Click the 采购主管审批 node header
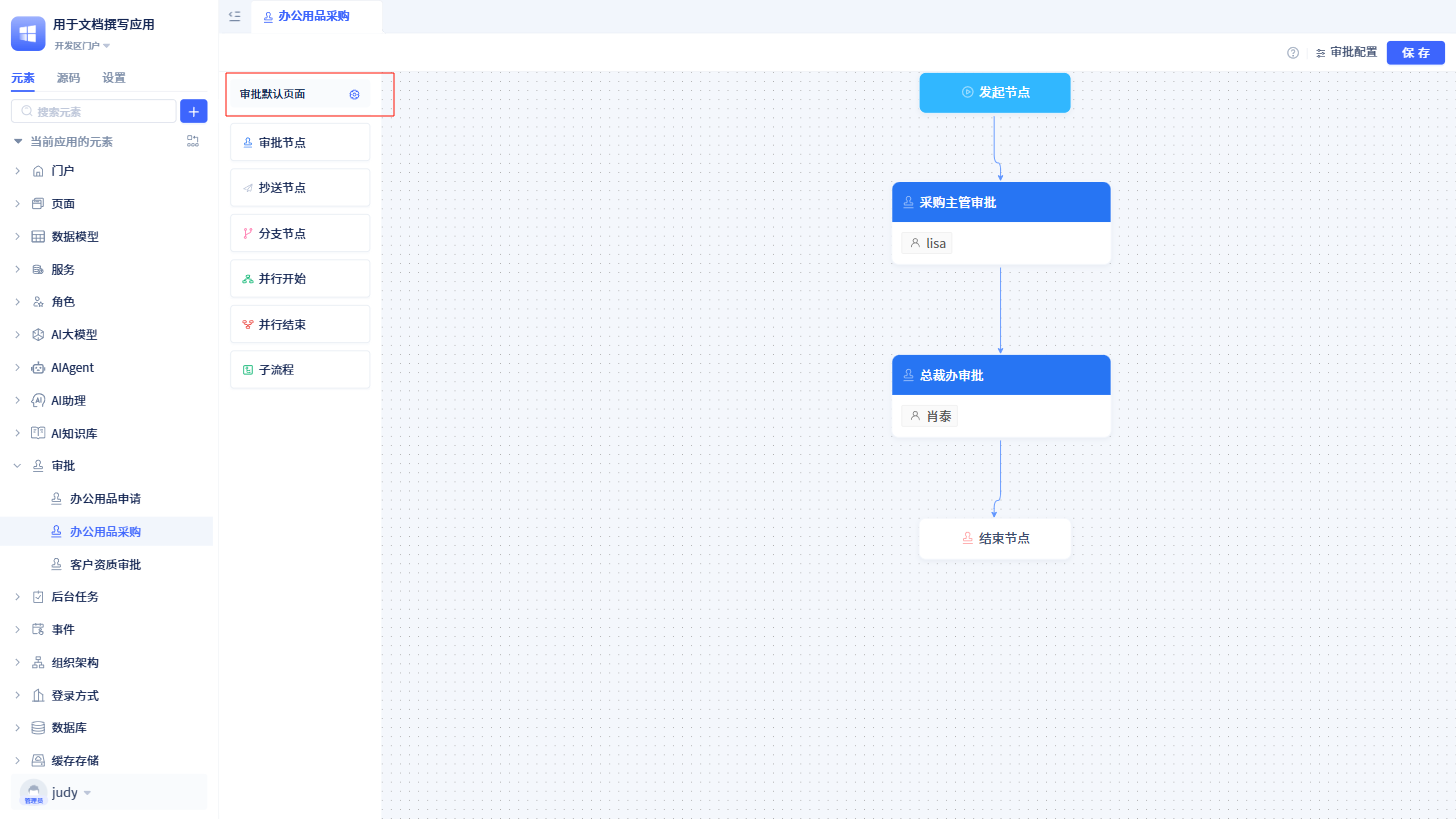This screenshot has width=1456, height=819. pyautogui.click(x=1001, y=202)
